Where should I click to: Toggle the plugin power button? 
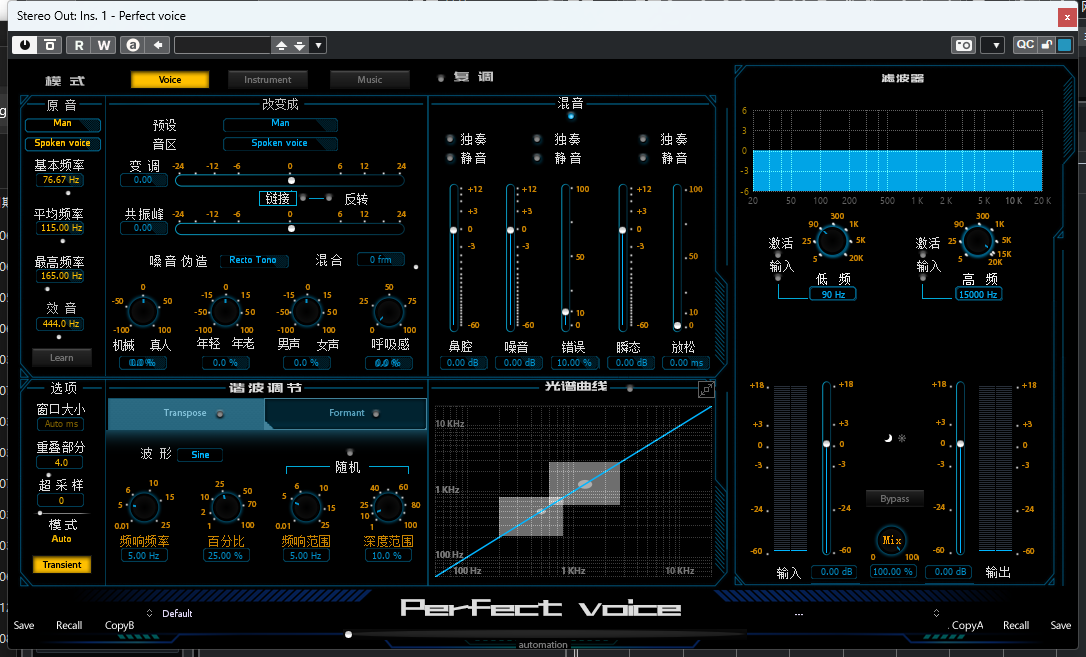(25, 45)
